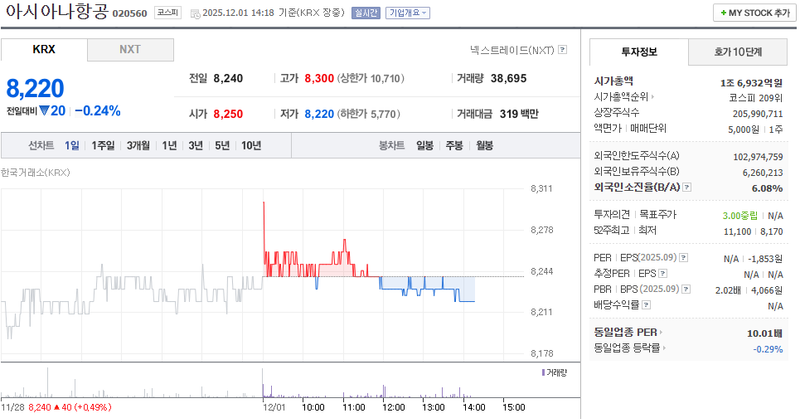This screenshot has width=800, height=419.
Task: Show the 주봉 weekly candle chart
Action: [x=454, y=145]
